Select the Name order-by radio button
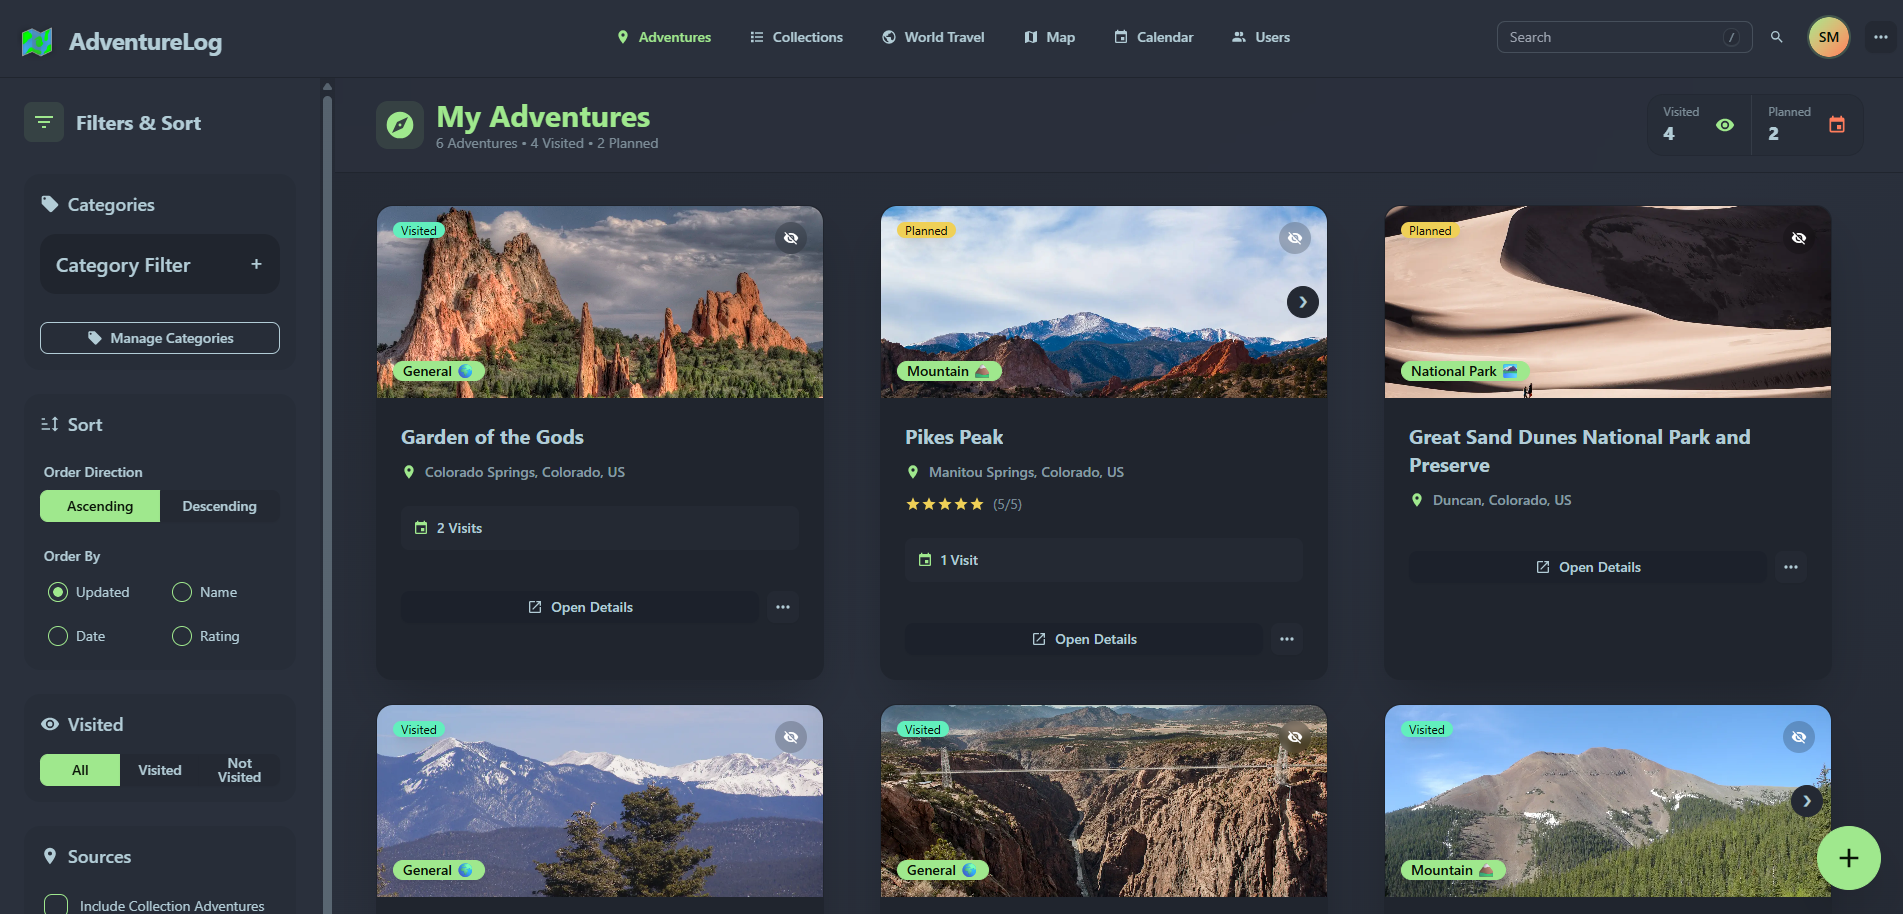Screen dimensions: 1903x914 pos(182,592)
